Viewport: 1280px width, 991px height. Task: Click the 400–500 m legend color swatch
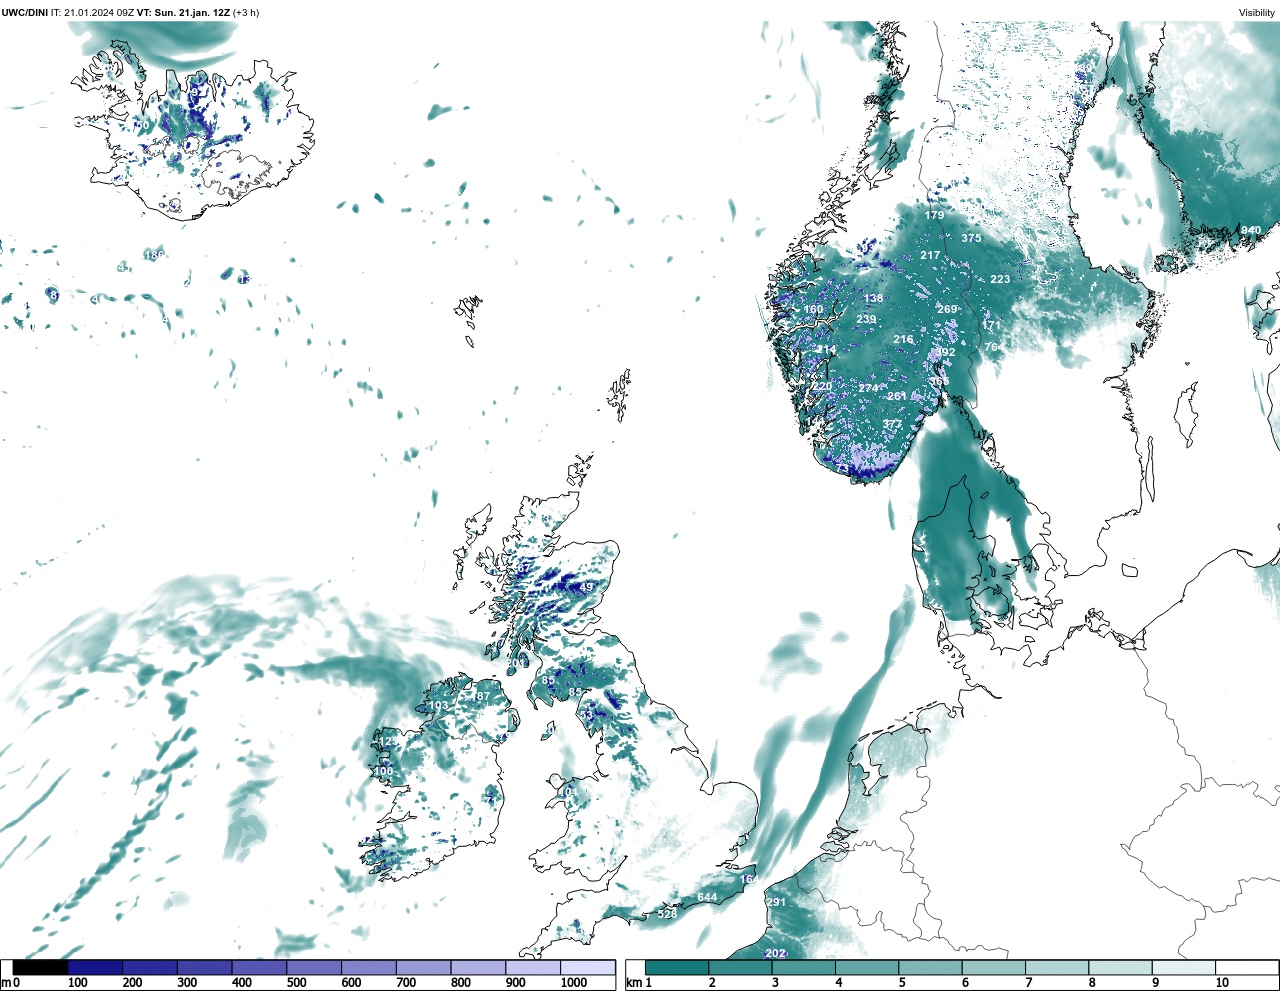coord(259,968)
